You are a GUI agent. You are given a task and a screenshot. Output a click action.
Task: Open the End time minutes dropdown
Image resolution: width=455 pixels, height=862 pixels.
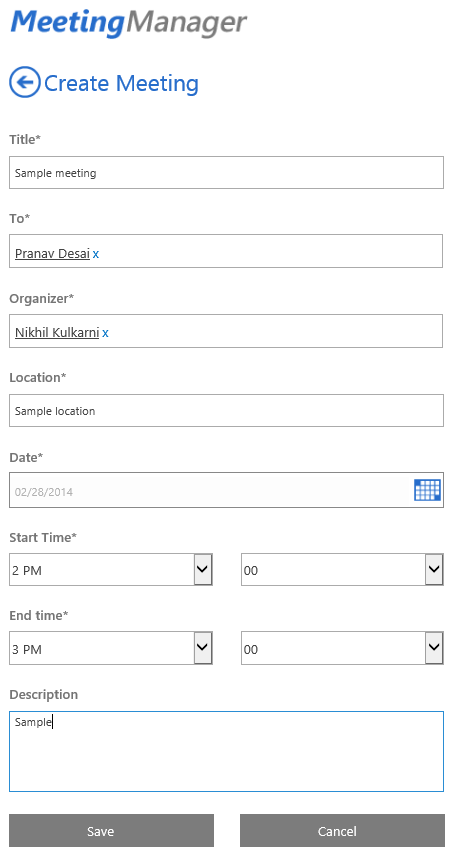click(342, 648)
